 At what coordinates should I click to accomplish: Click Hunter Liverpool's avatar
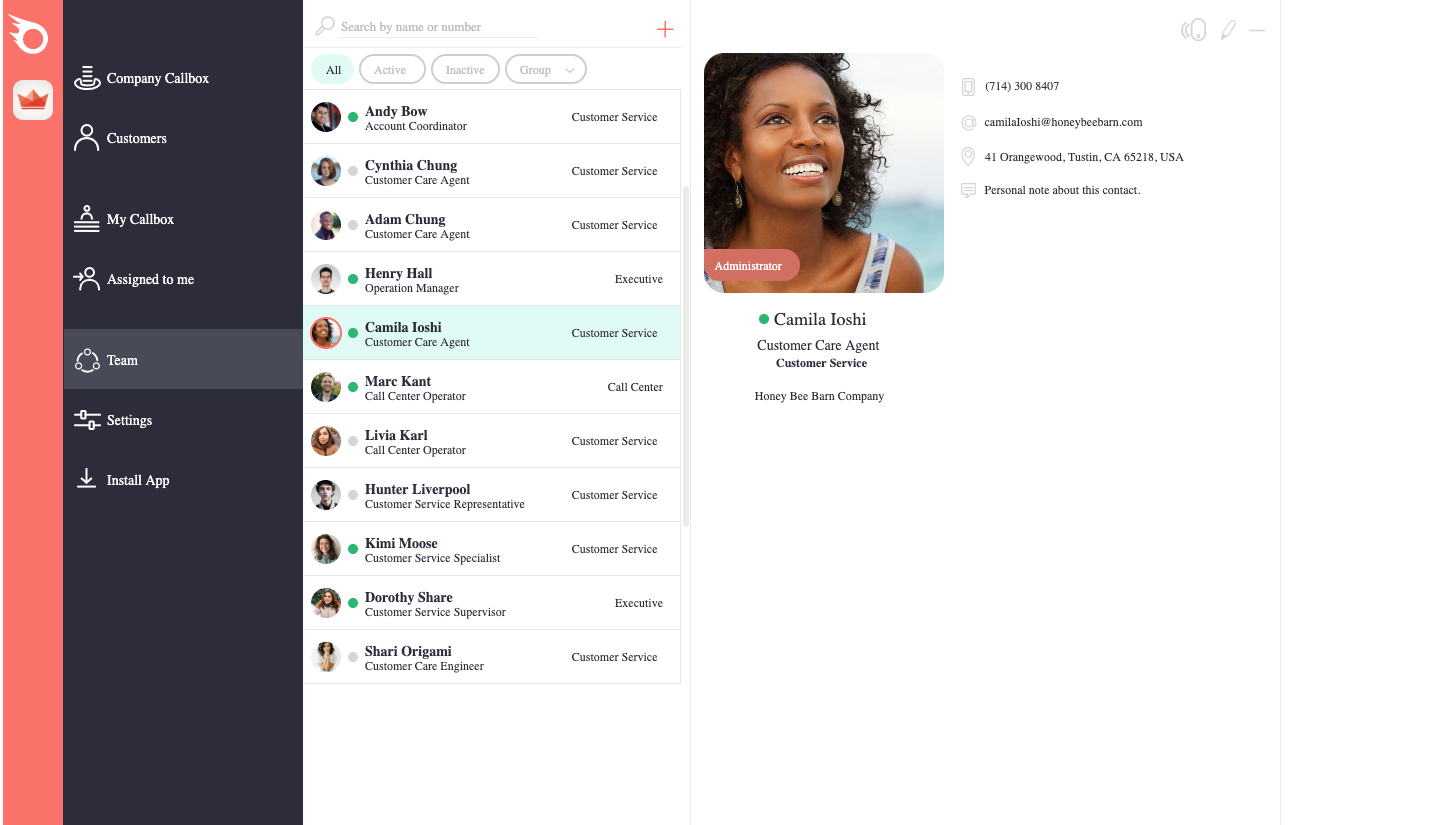click(326, 495)
